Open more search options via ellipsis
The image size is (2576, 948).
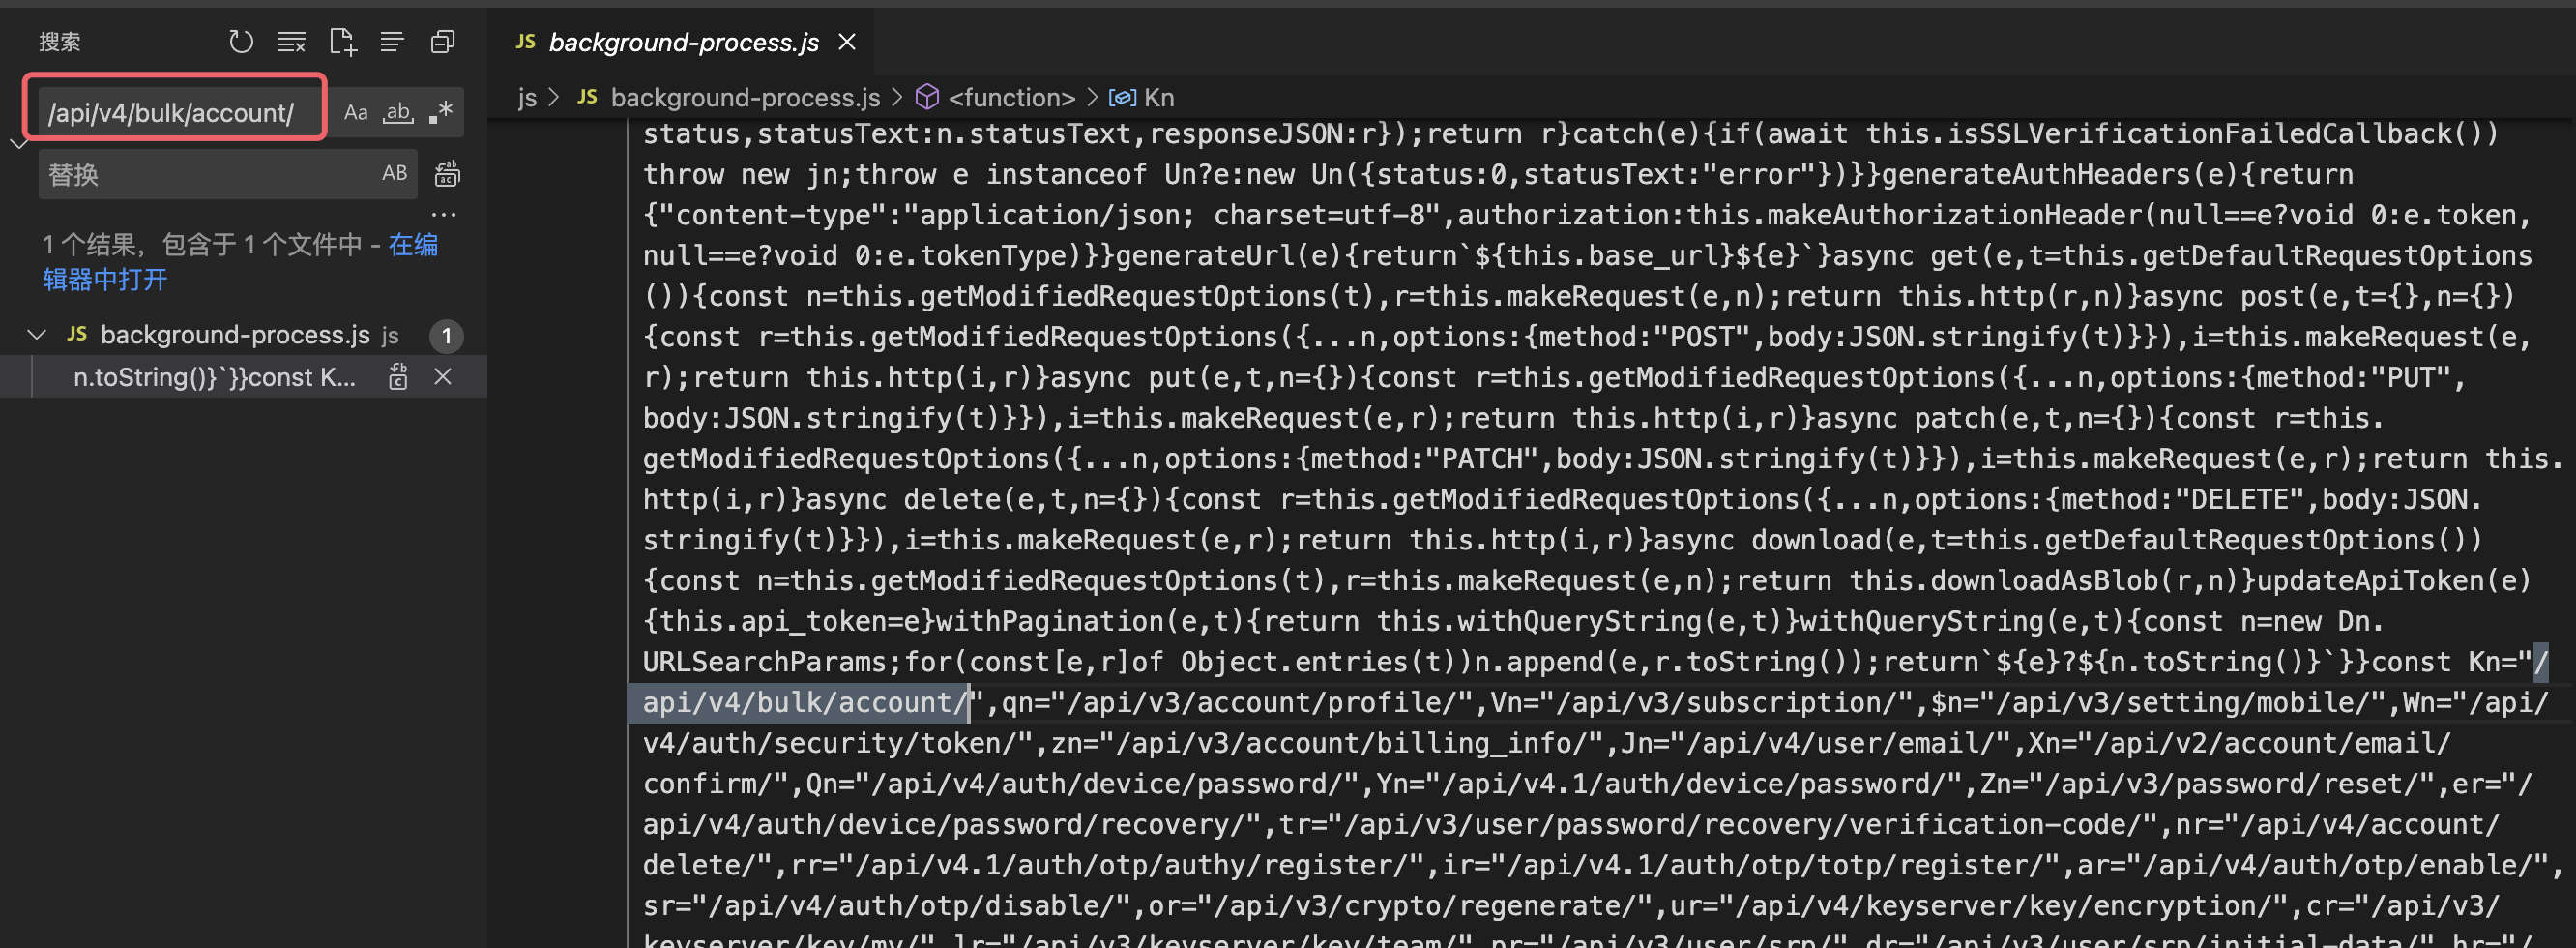click(444, 214)
